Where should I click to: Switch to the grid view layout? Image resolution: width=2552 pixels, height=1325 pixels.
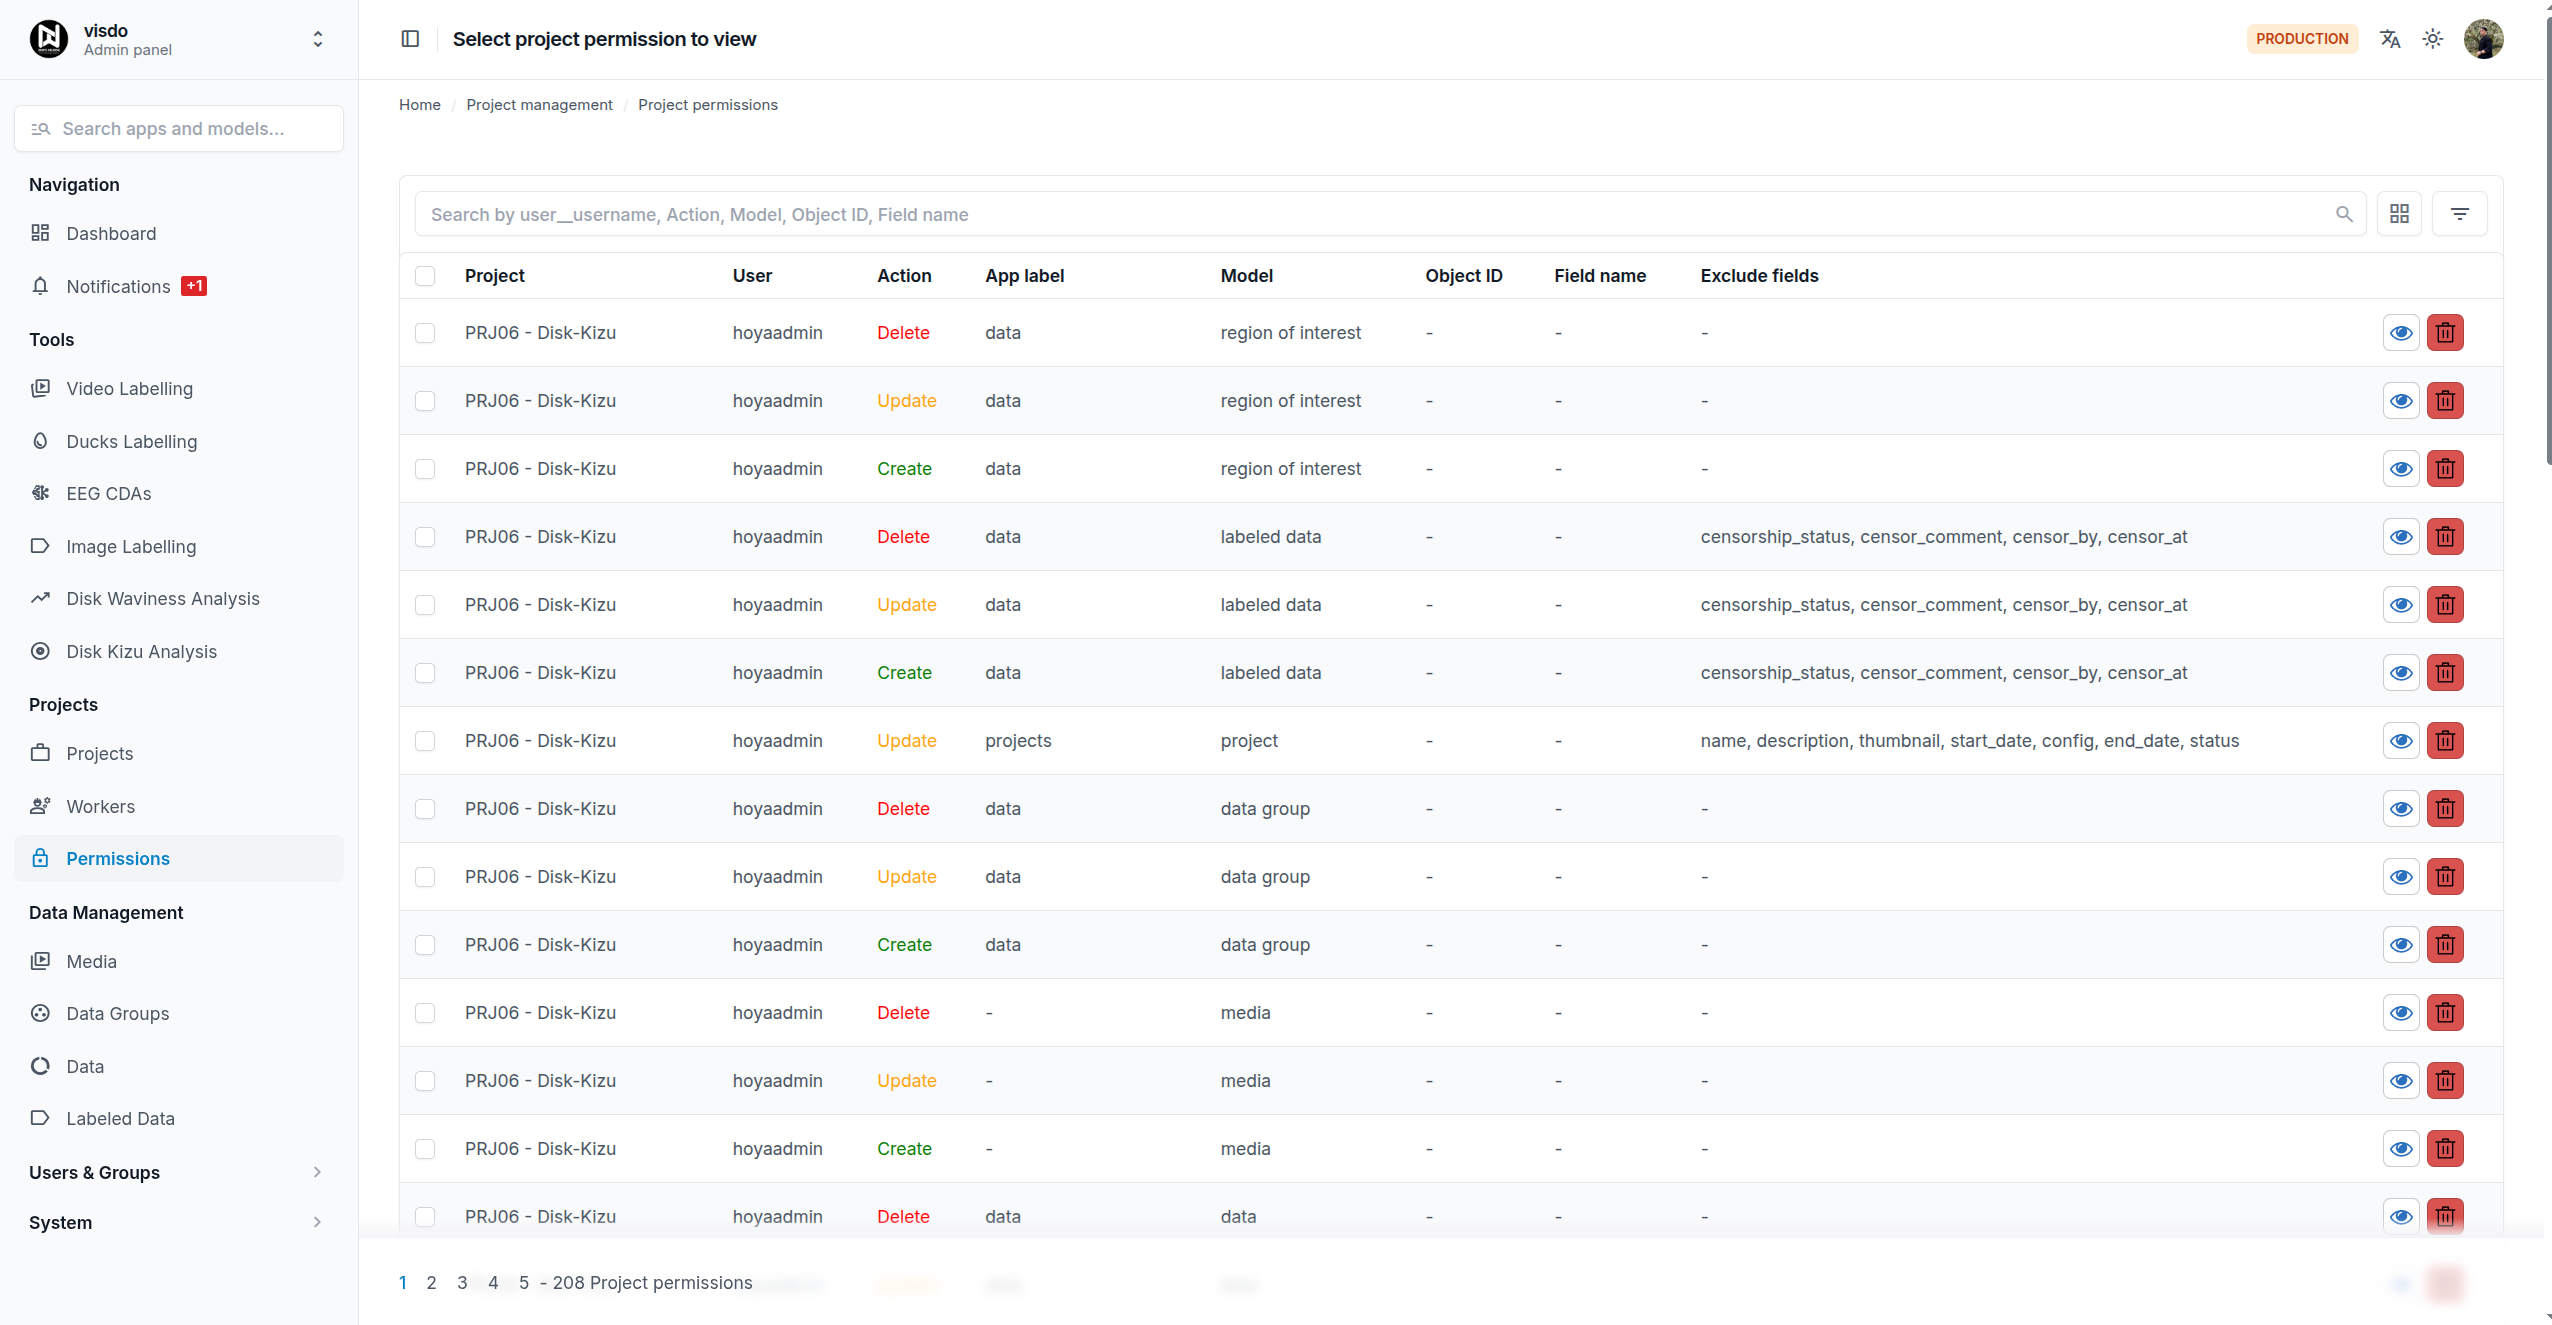(x=2399, y=214)
